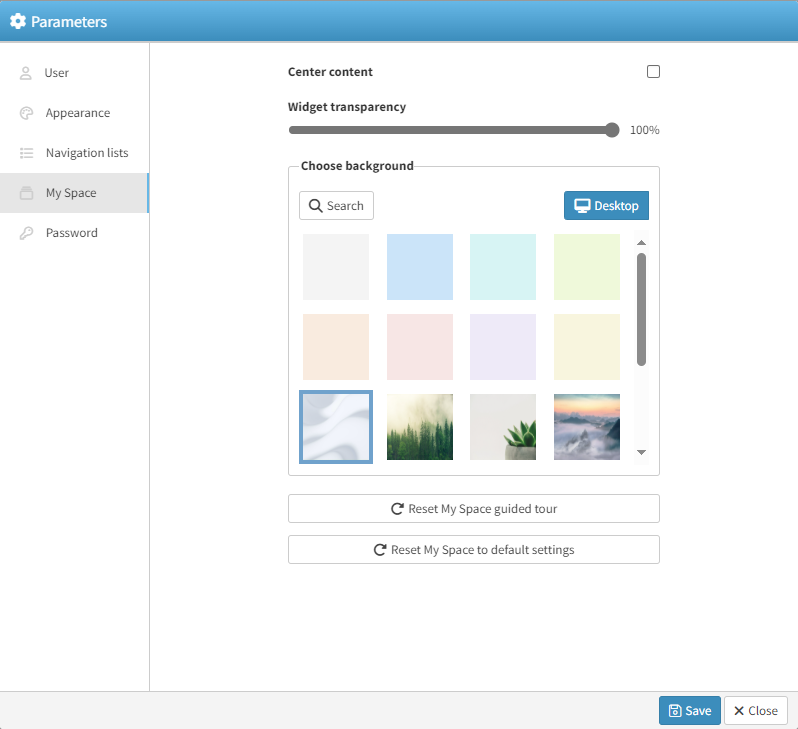Click the Appearance palette icon
The image size is (798, 729).
[x=26, y=113]
